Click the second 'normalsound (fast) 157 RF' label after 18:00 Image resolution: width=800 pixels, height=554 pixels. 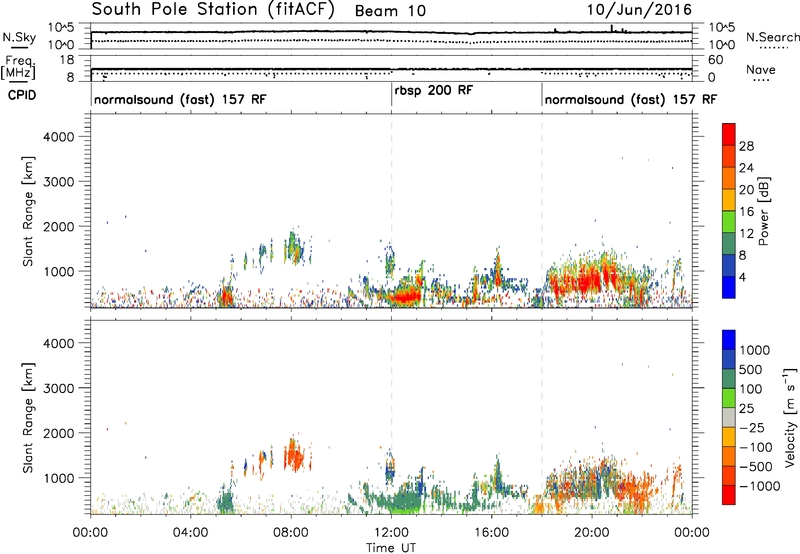pos(631,99)
